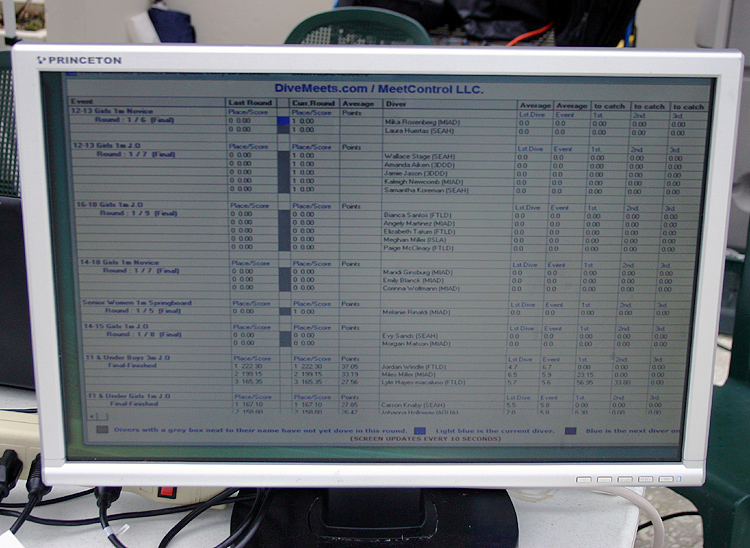Click the SCREEN UPDATES EVERY 10 SECONDS notice
This screenshot has width=750, height=548.
[x=425, y=438]
